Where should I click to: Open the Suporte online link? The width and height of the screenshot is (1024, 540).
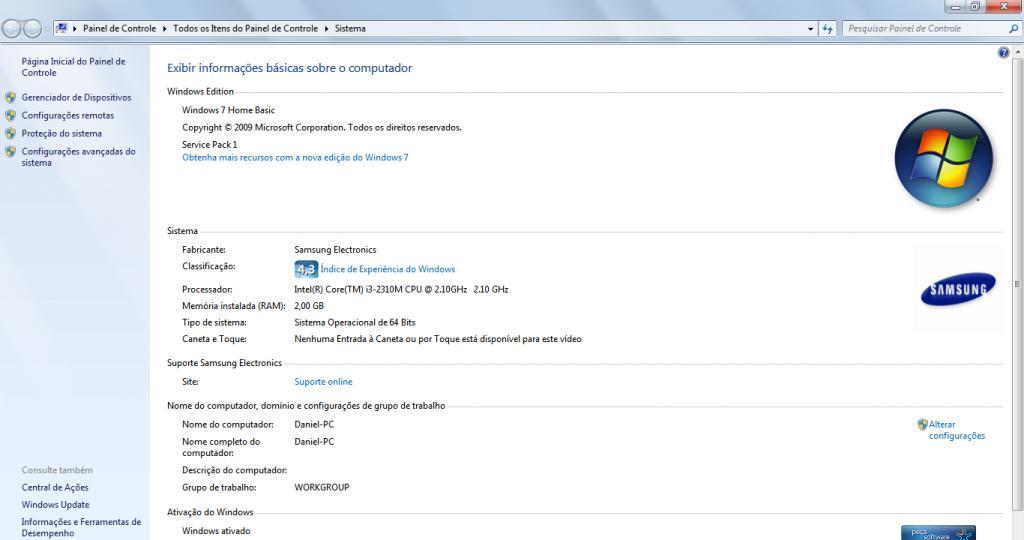[323, 382]
